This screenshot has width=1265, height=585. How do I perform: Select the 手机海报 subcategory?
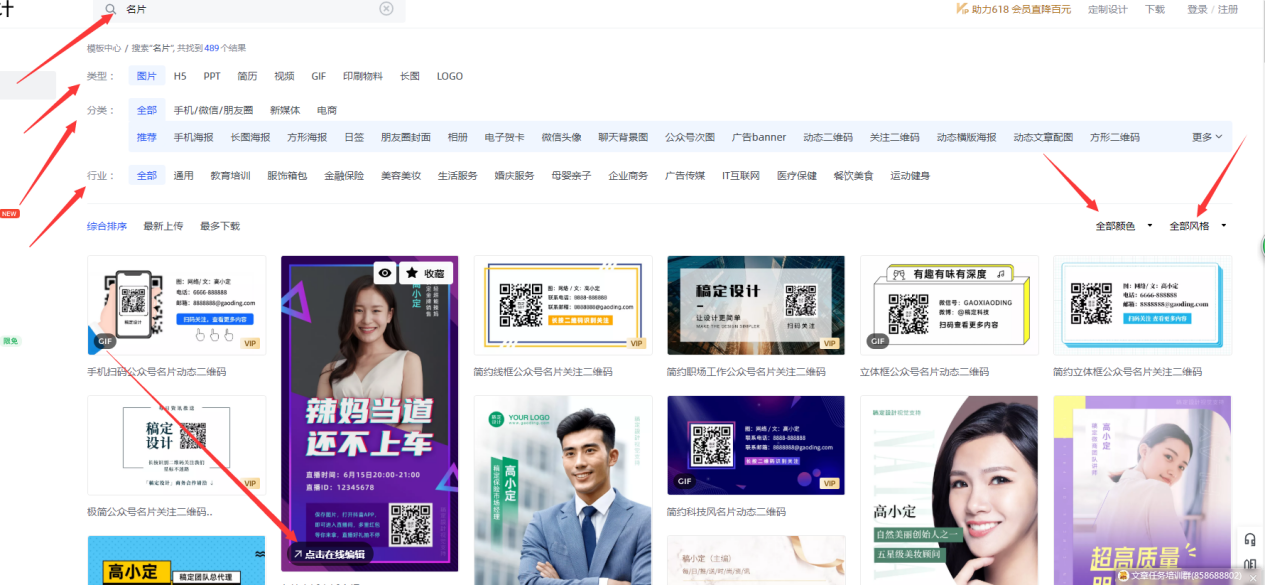click(193, 137)
